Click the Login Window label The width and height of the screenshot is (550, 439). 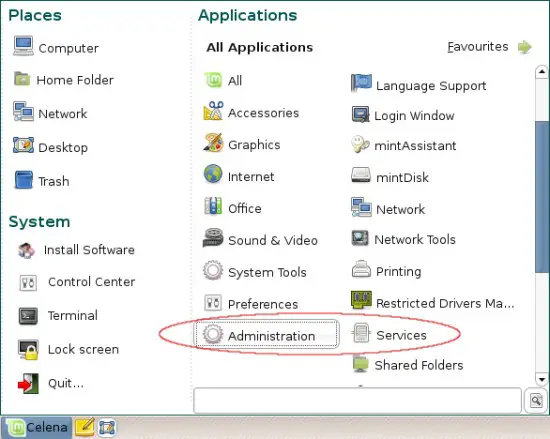(414, 116)
